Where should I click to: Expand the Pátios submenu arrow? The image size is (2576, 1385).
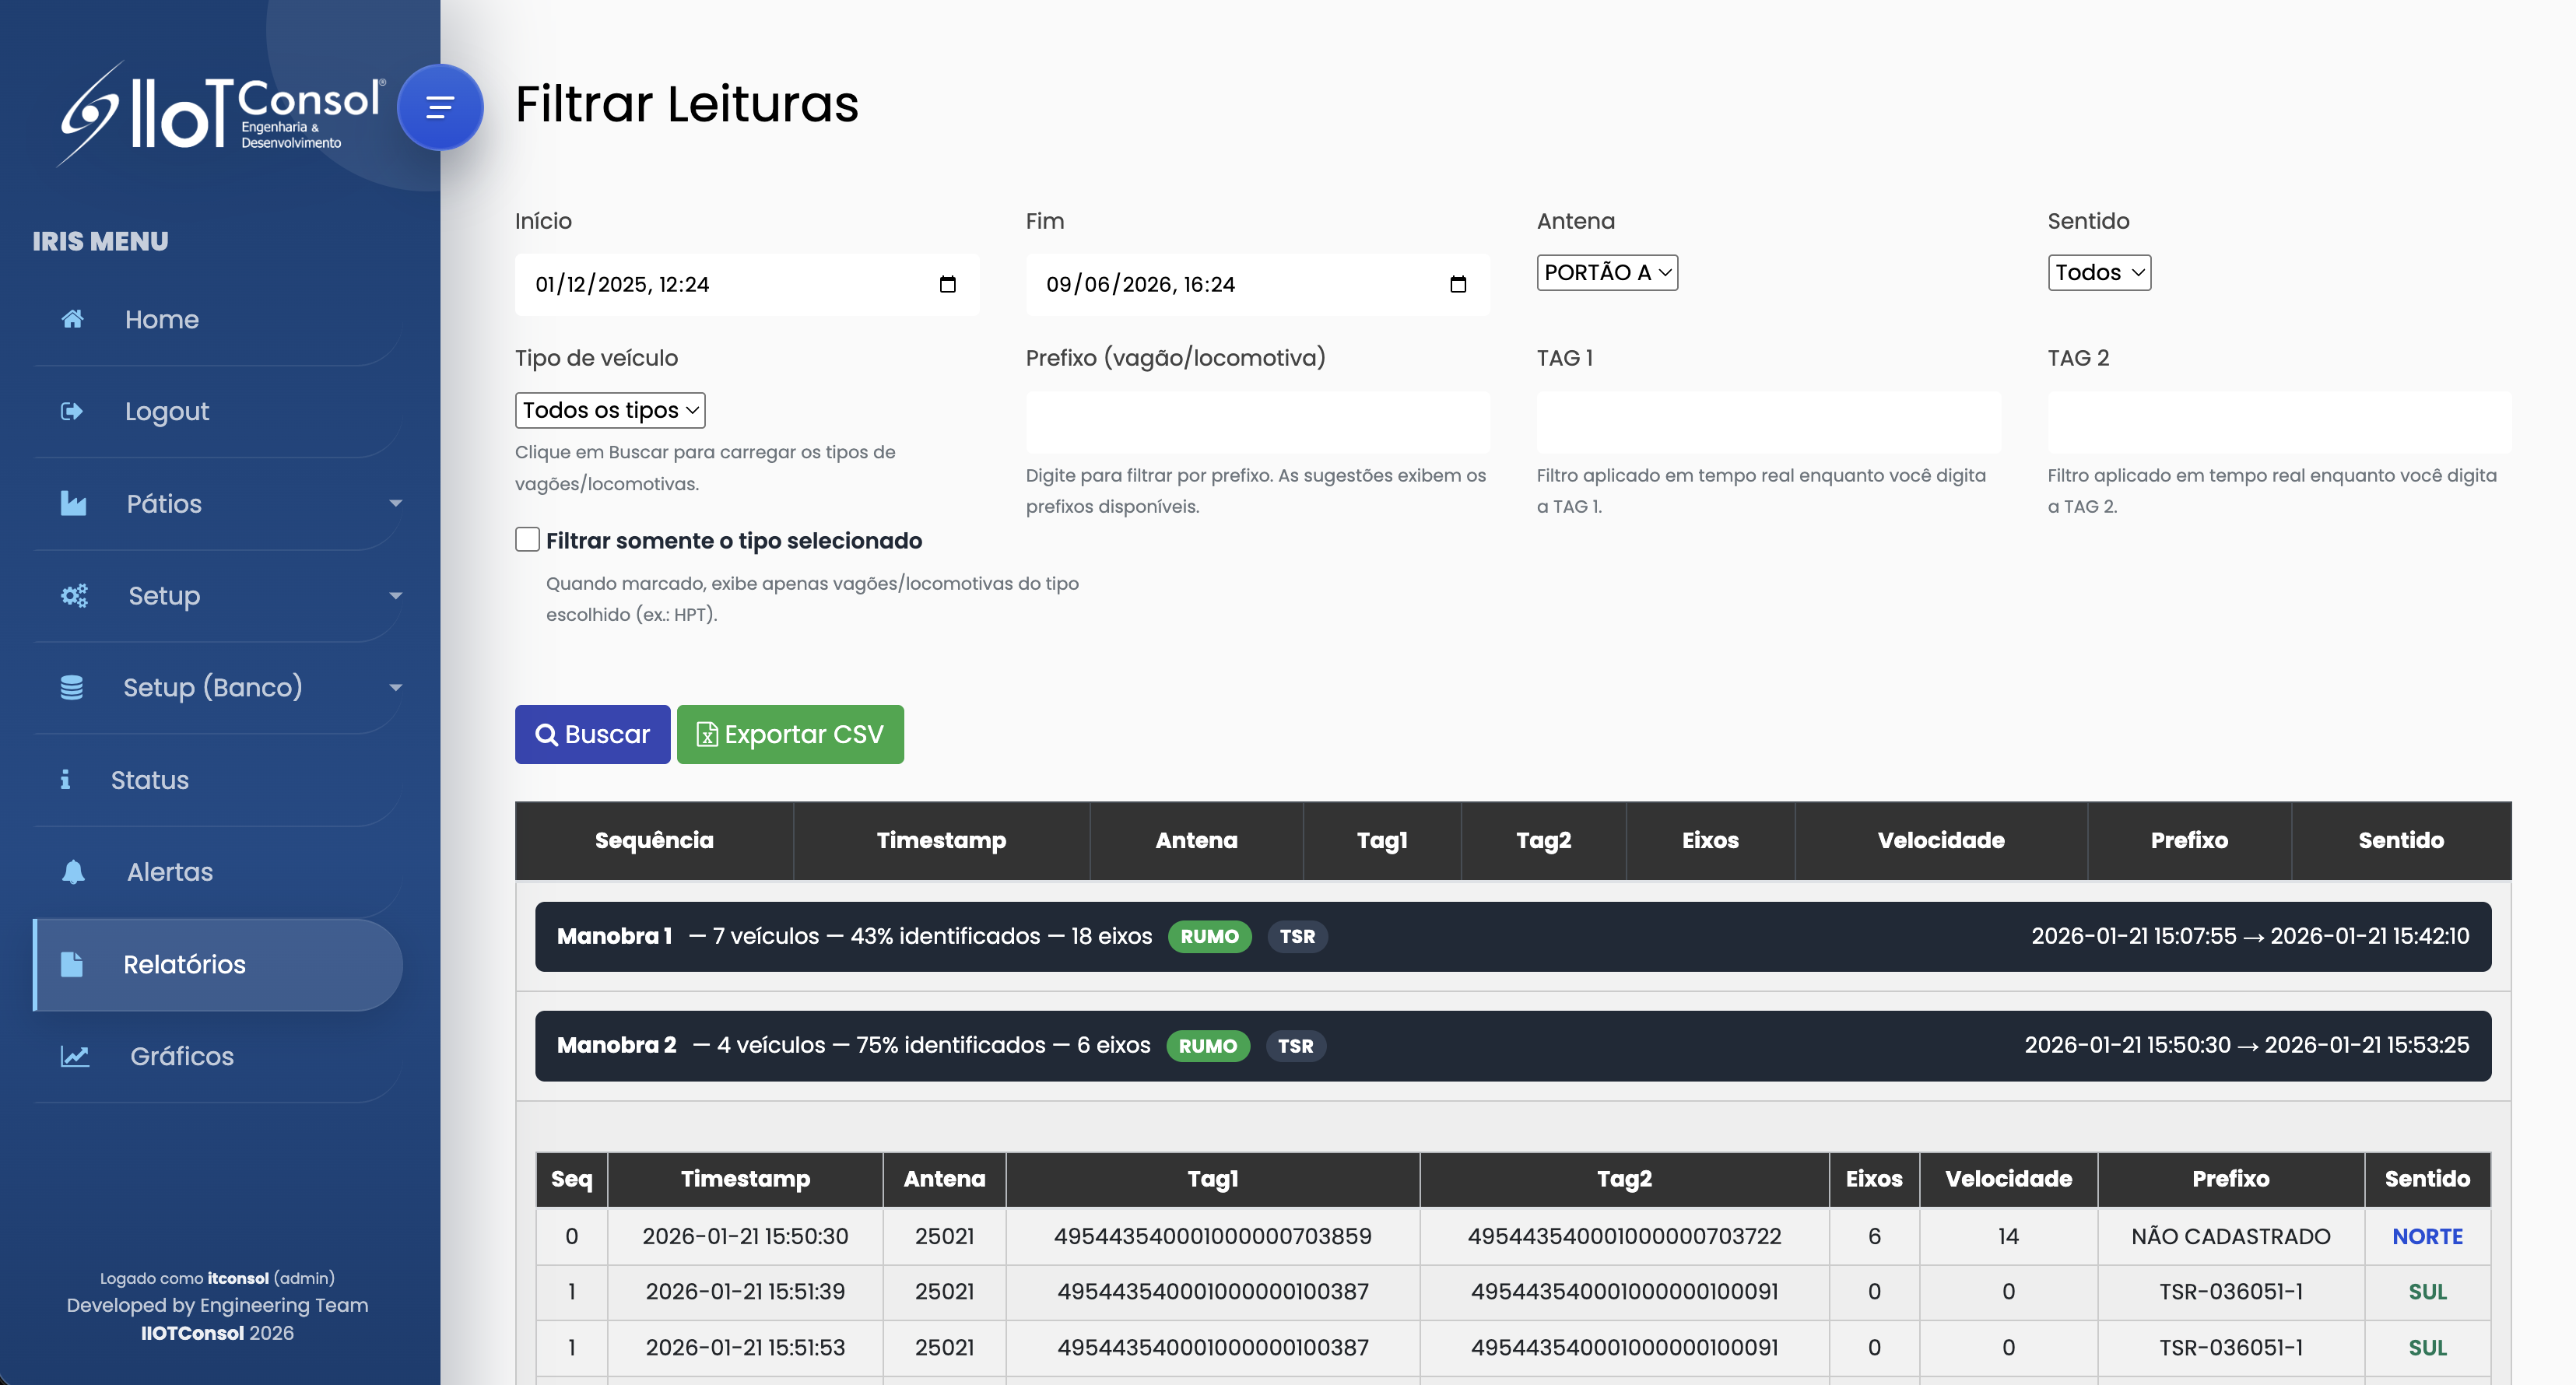396,503
